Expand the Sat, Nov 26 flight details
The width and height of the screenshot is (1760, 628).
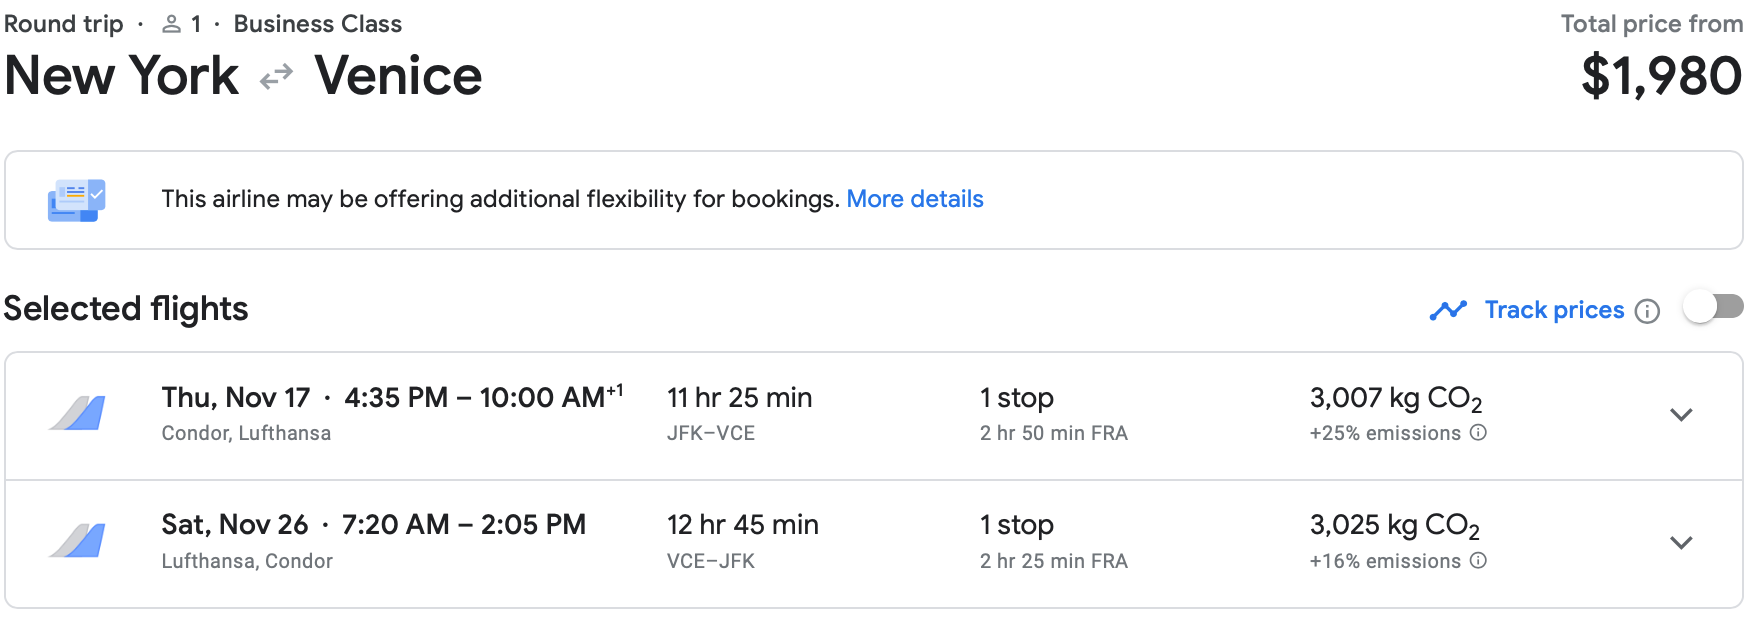pyautogui.click(x=1681, y=543)
